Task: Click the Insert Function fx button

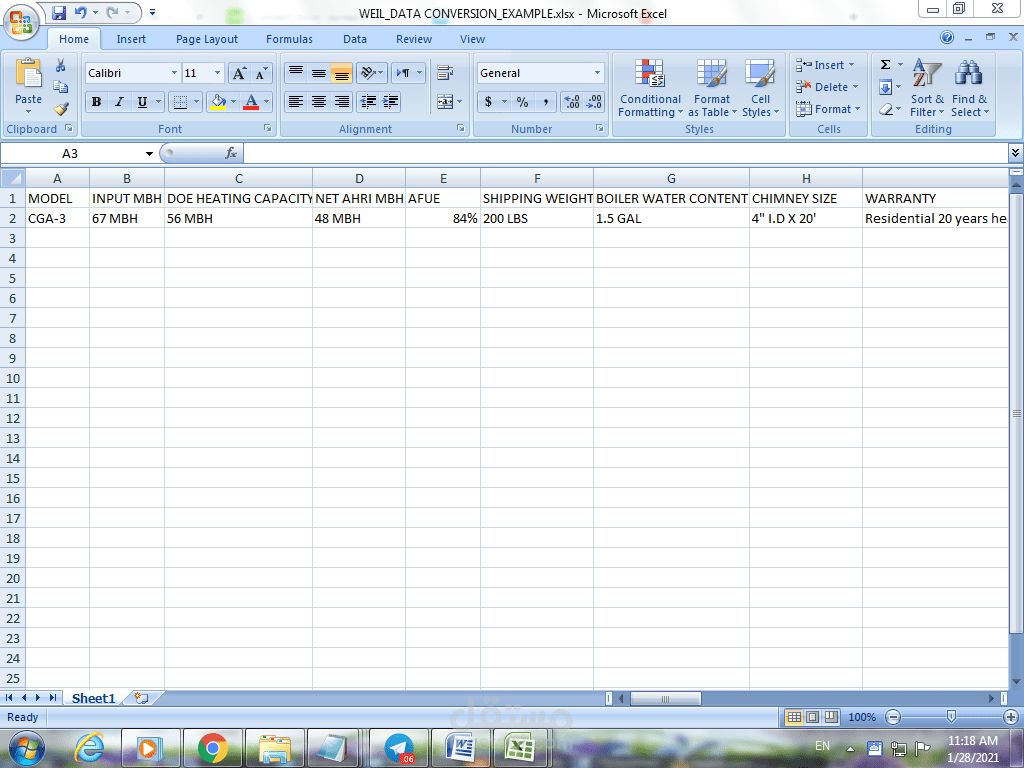Action: pos(231,153)
